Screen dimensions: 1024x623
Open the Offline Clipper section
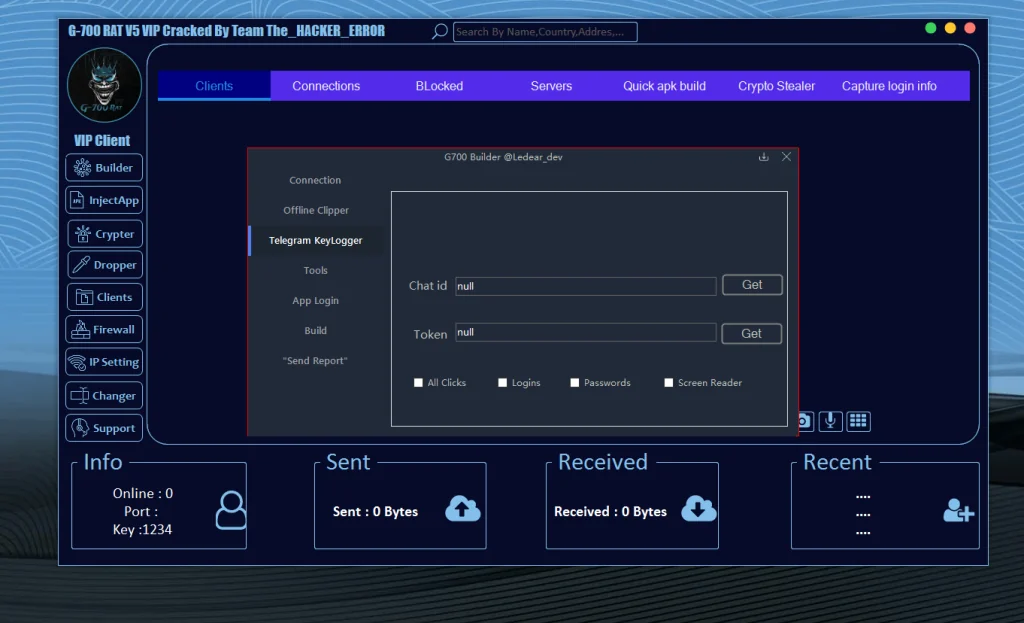[x=315, y=210]
